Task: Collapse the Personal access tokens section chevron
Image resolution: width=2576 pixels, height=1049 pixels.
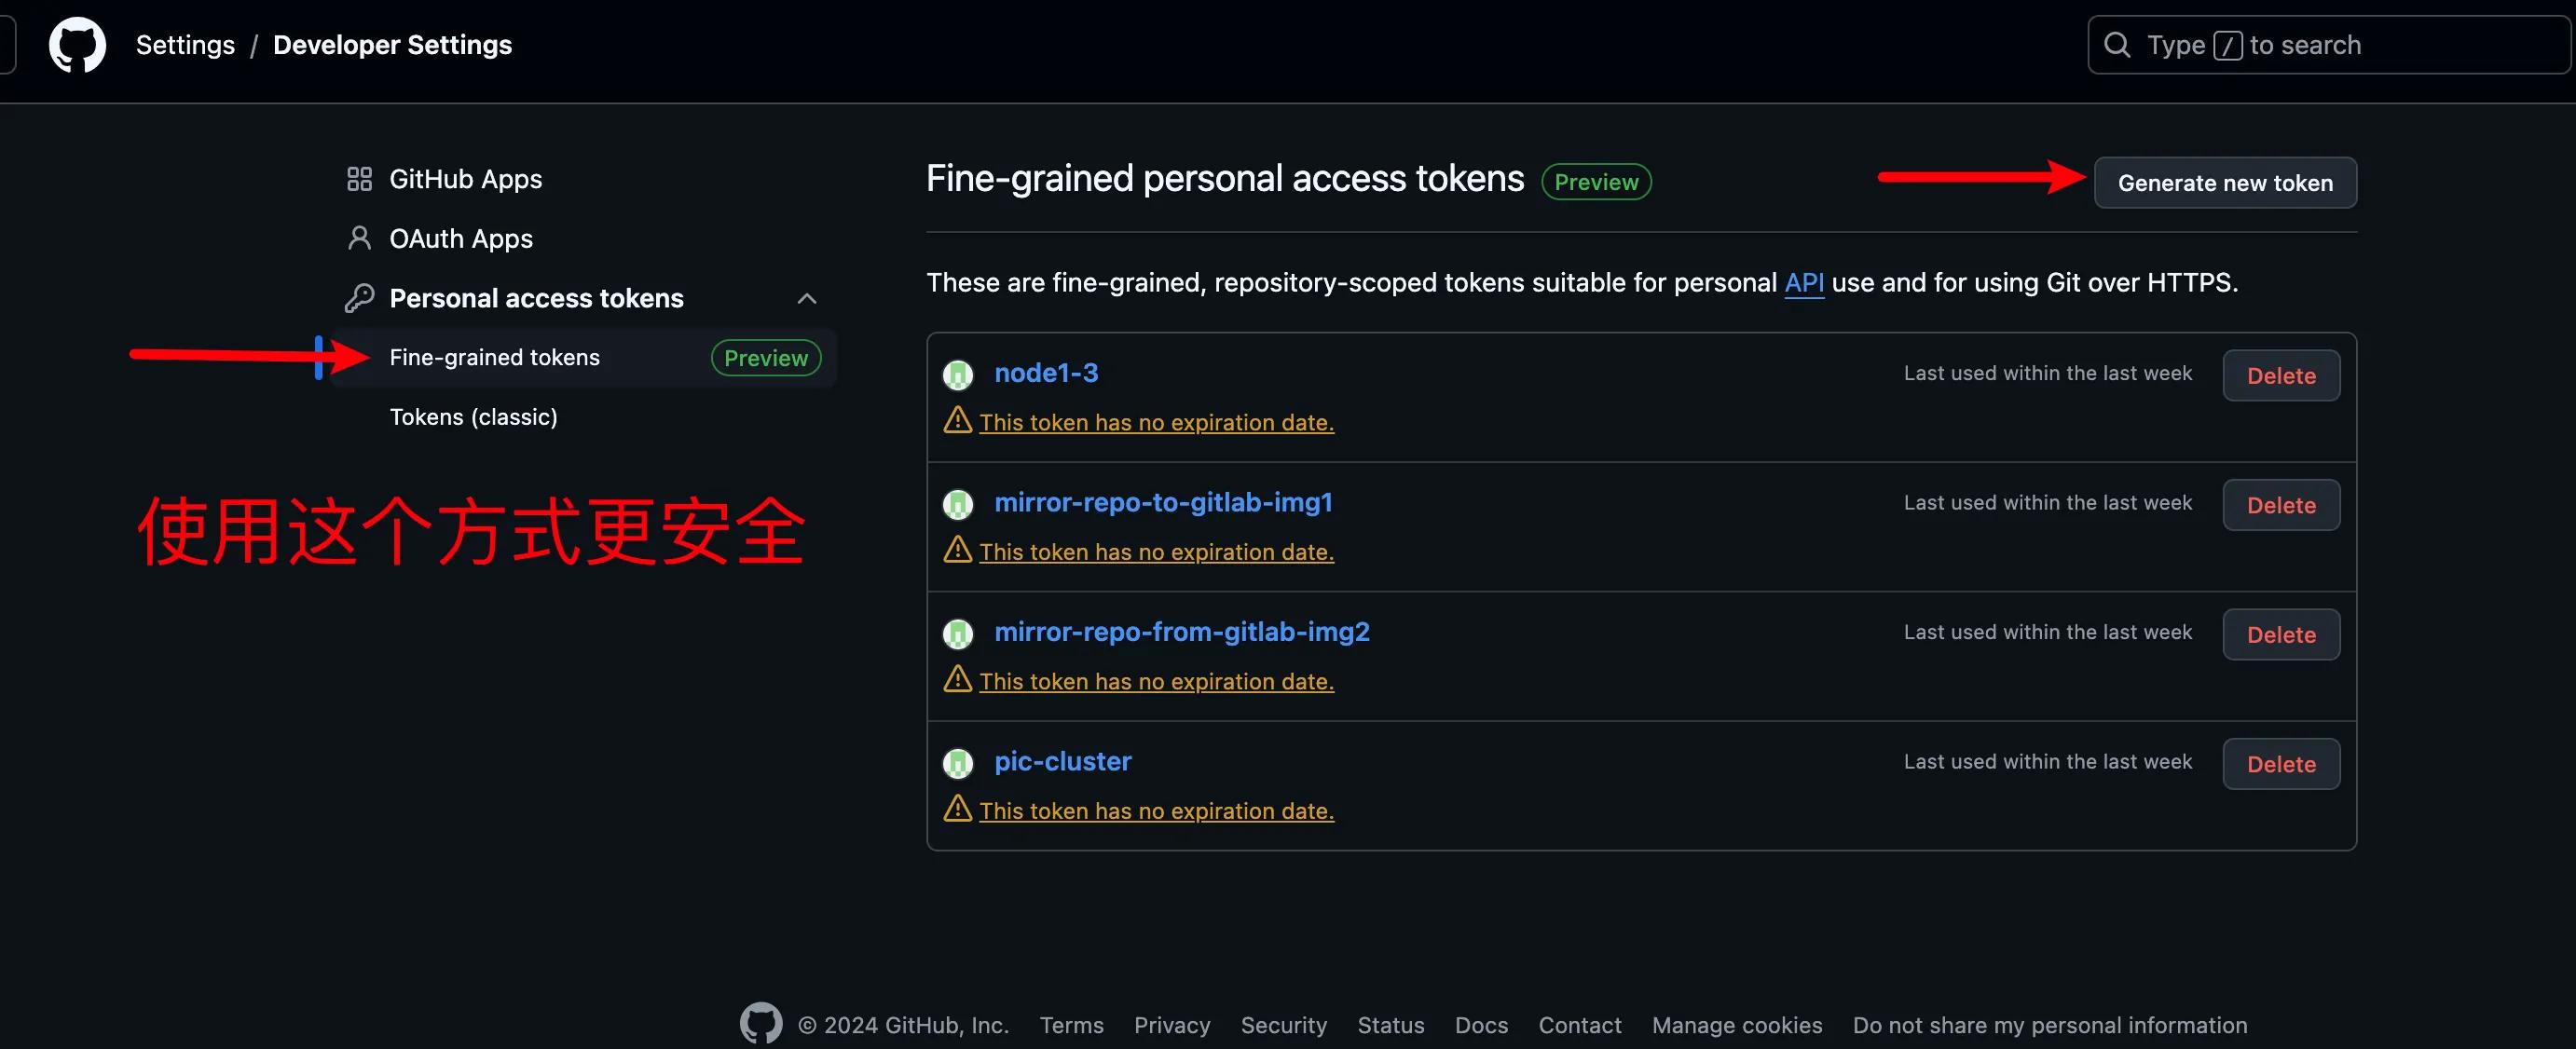Action: coord(807,298)
